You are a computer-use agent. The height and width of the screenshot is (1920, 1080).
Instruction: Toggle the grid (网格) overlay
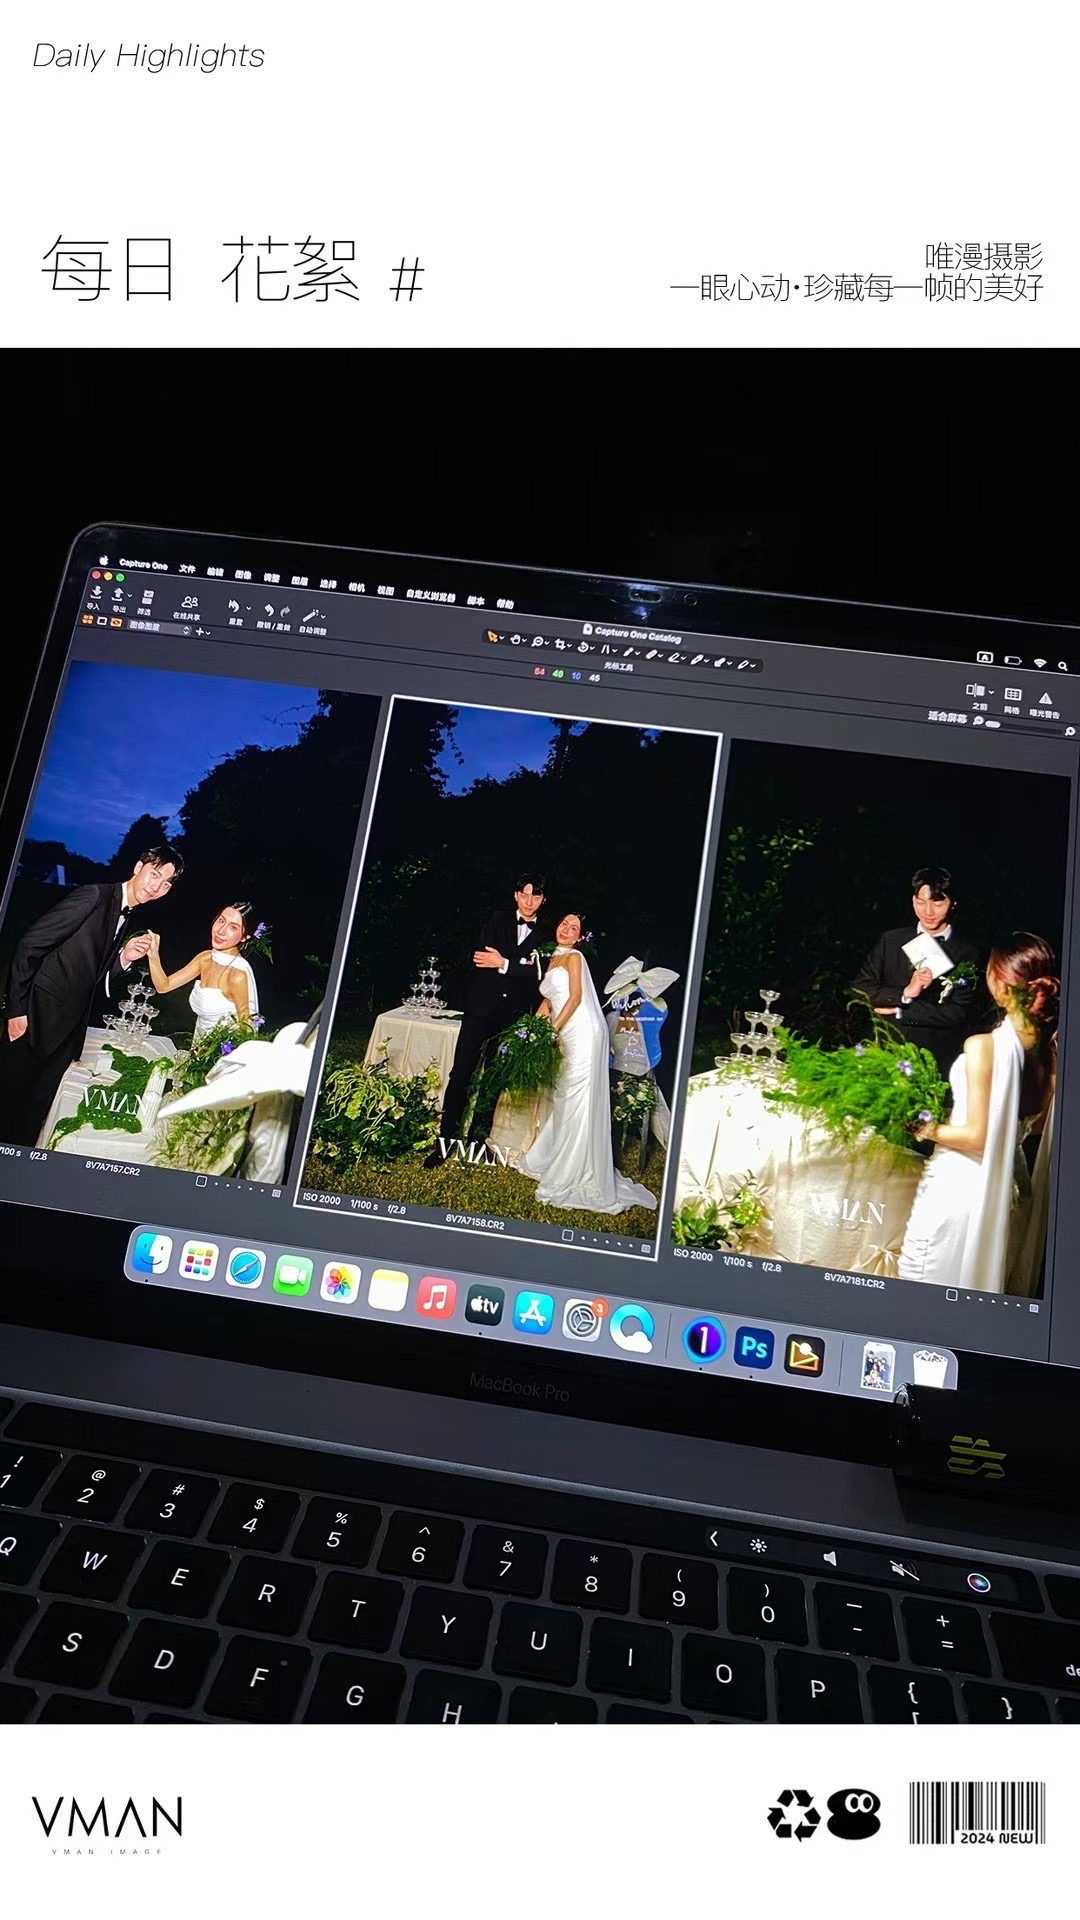(x=1012, y=694)
